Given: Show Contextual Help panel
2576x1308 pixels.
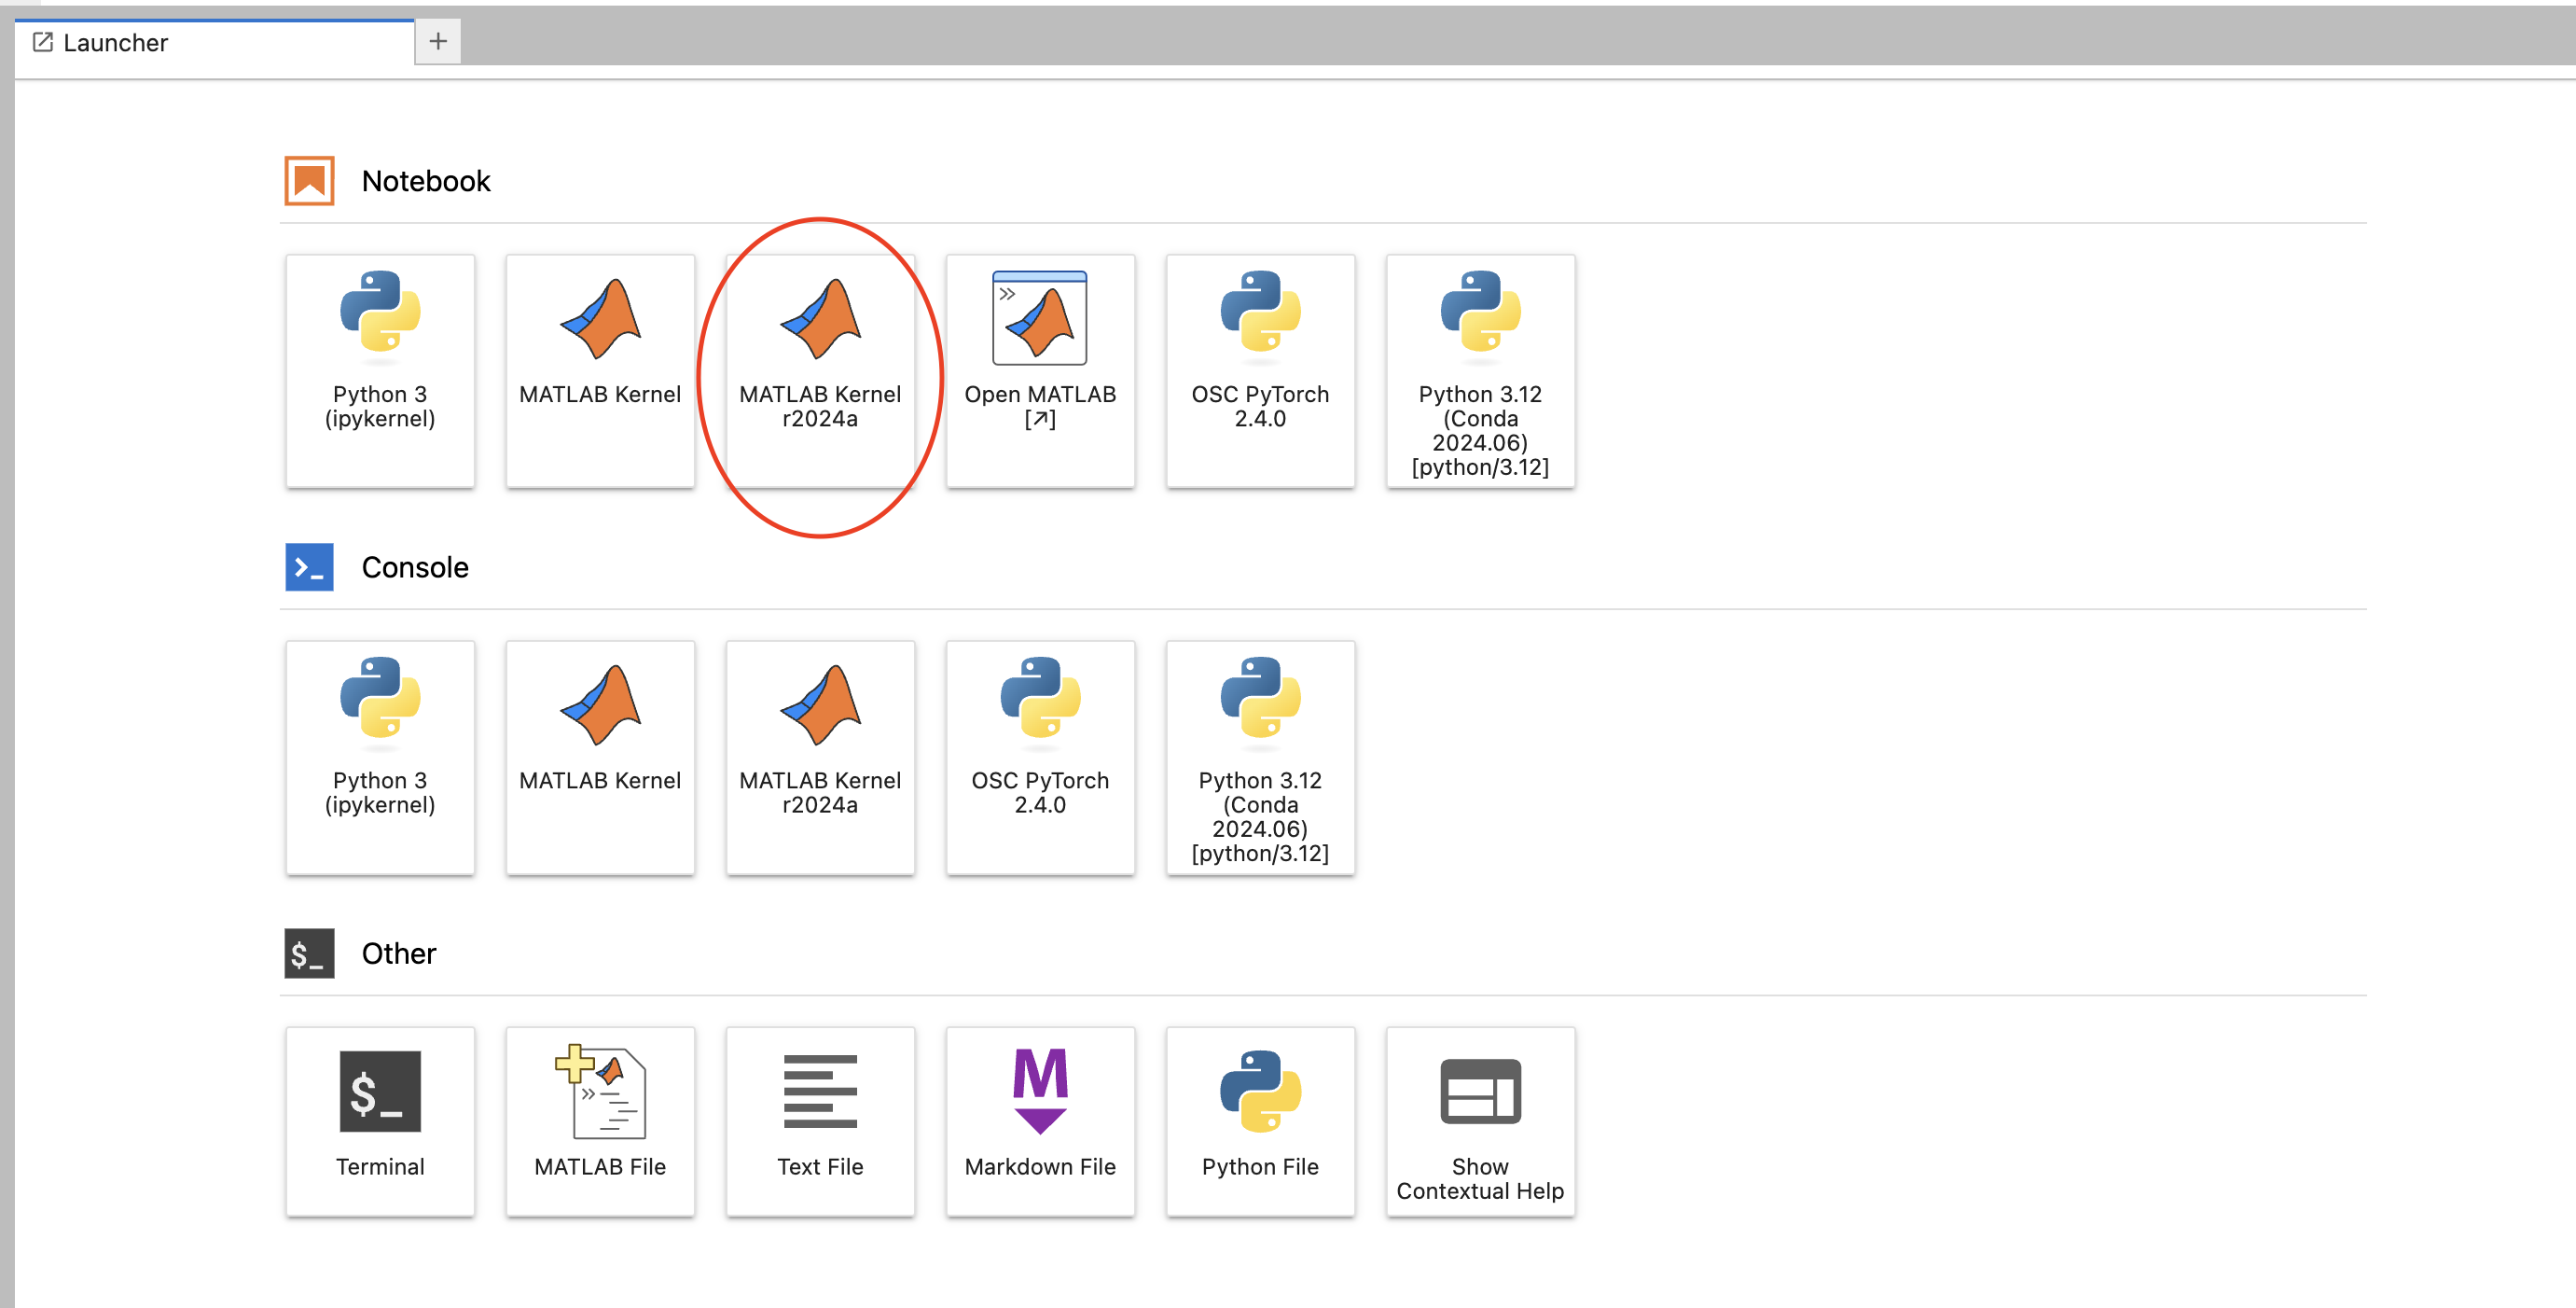Looking at the screenshot, I should coord(1480,1120).
